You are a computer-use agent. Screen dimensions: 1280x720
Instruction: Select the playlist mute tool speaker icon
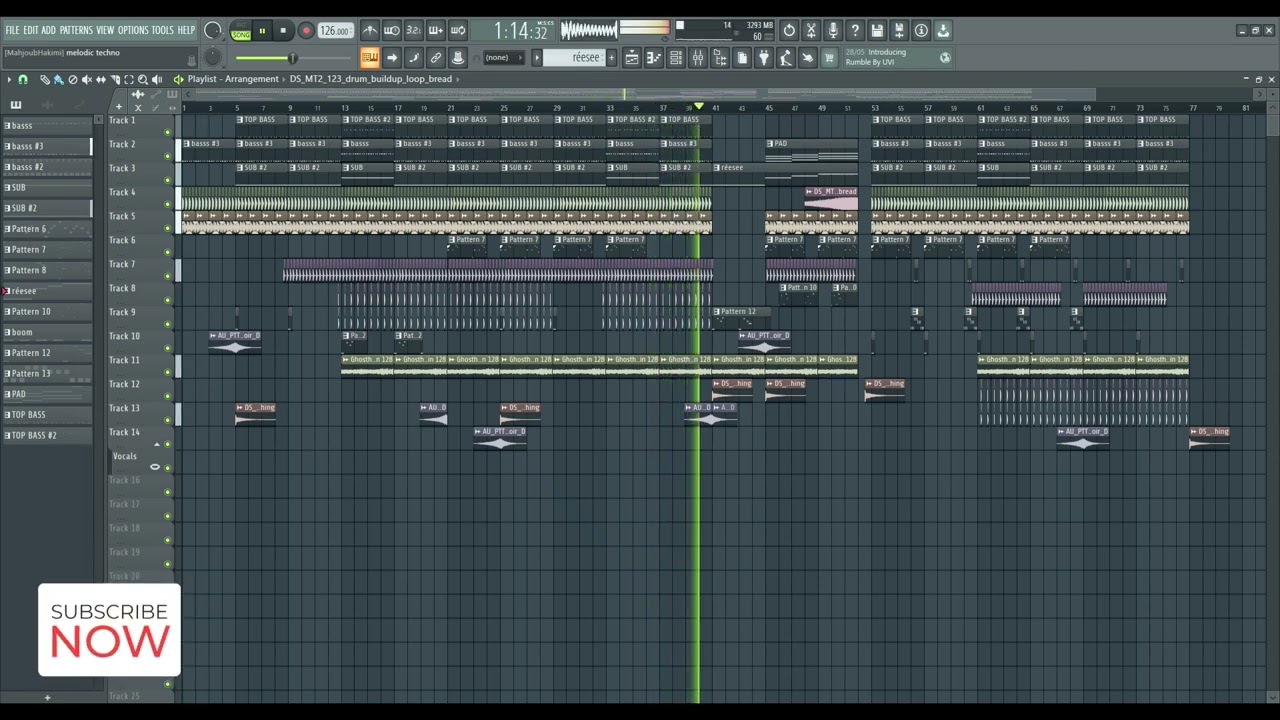[87, 79]
